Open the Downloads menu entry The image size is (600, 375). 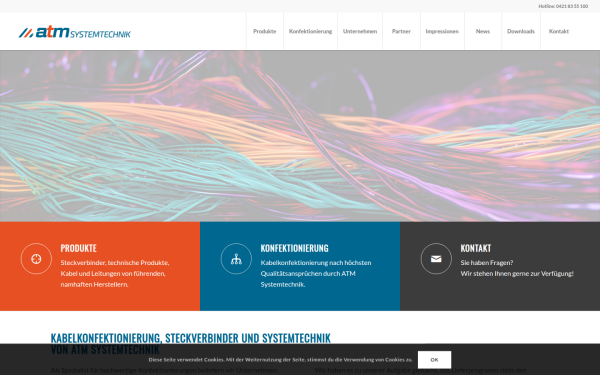[x=521, y=31]
